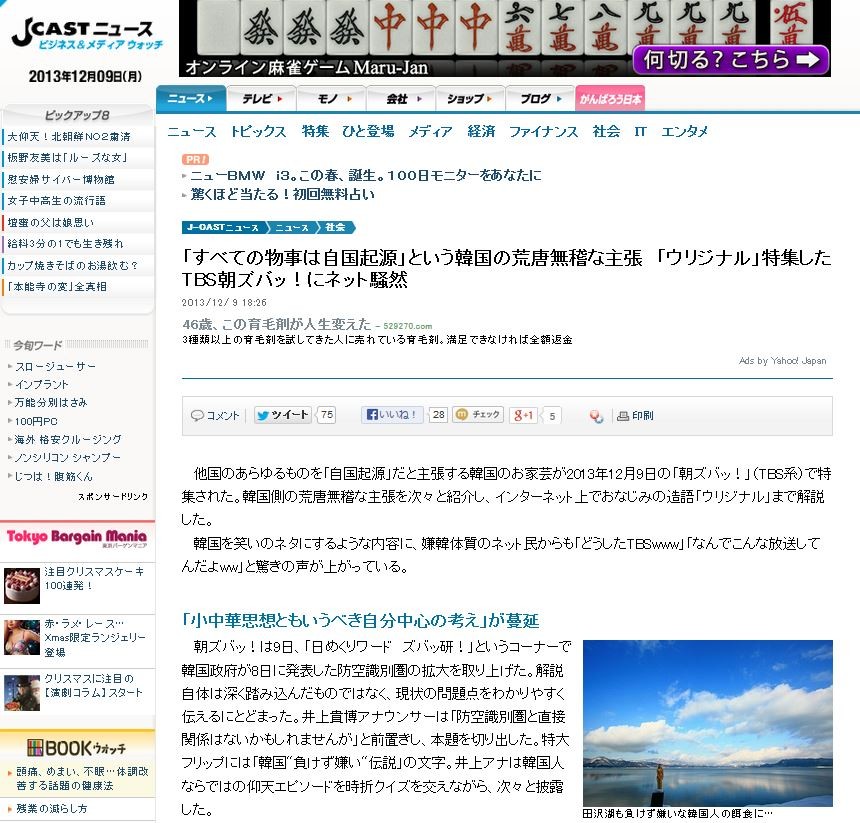Open the Christmas cake thumbnail

(21, 586)
